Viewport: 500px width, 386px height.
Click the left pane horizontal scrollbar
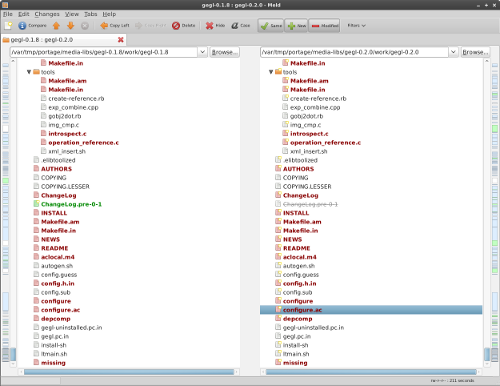[x=129, y=372]
